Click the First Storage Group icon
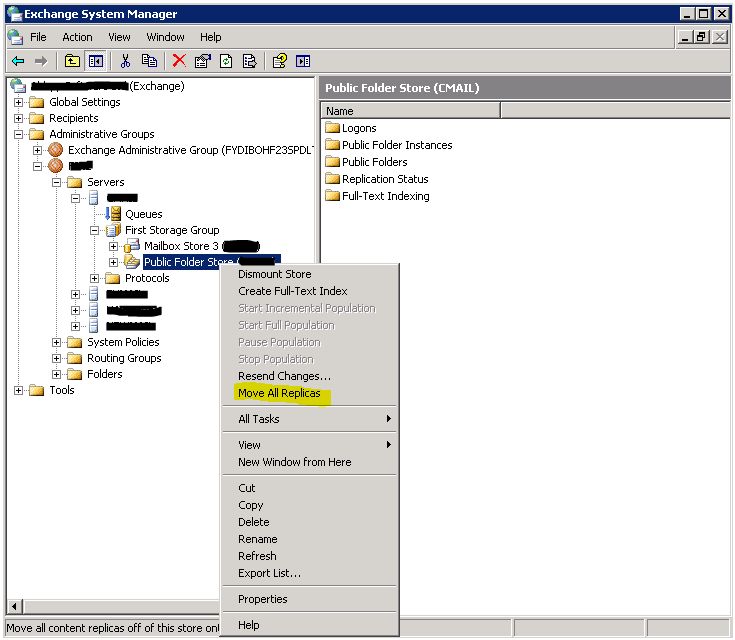The image size is (735, 640). tap(113, 230)
